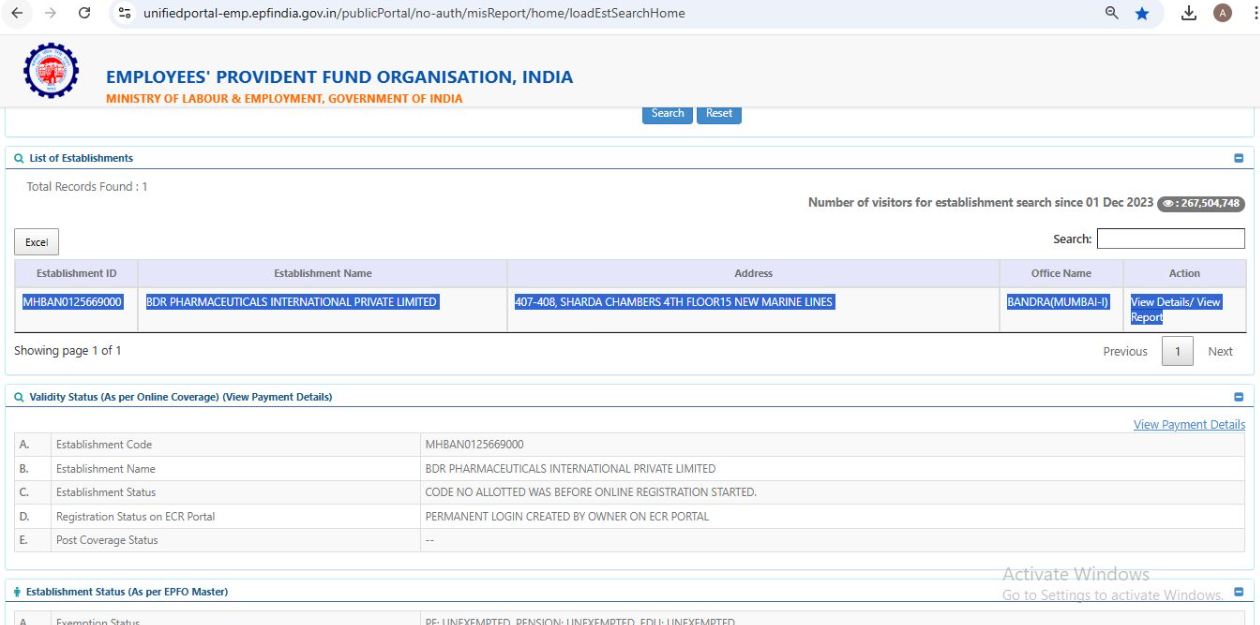Click the Validity Status panel heading
This screenshot has height=625, width=1260.
point(181,397)
